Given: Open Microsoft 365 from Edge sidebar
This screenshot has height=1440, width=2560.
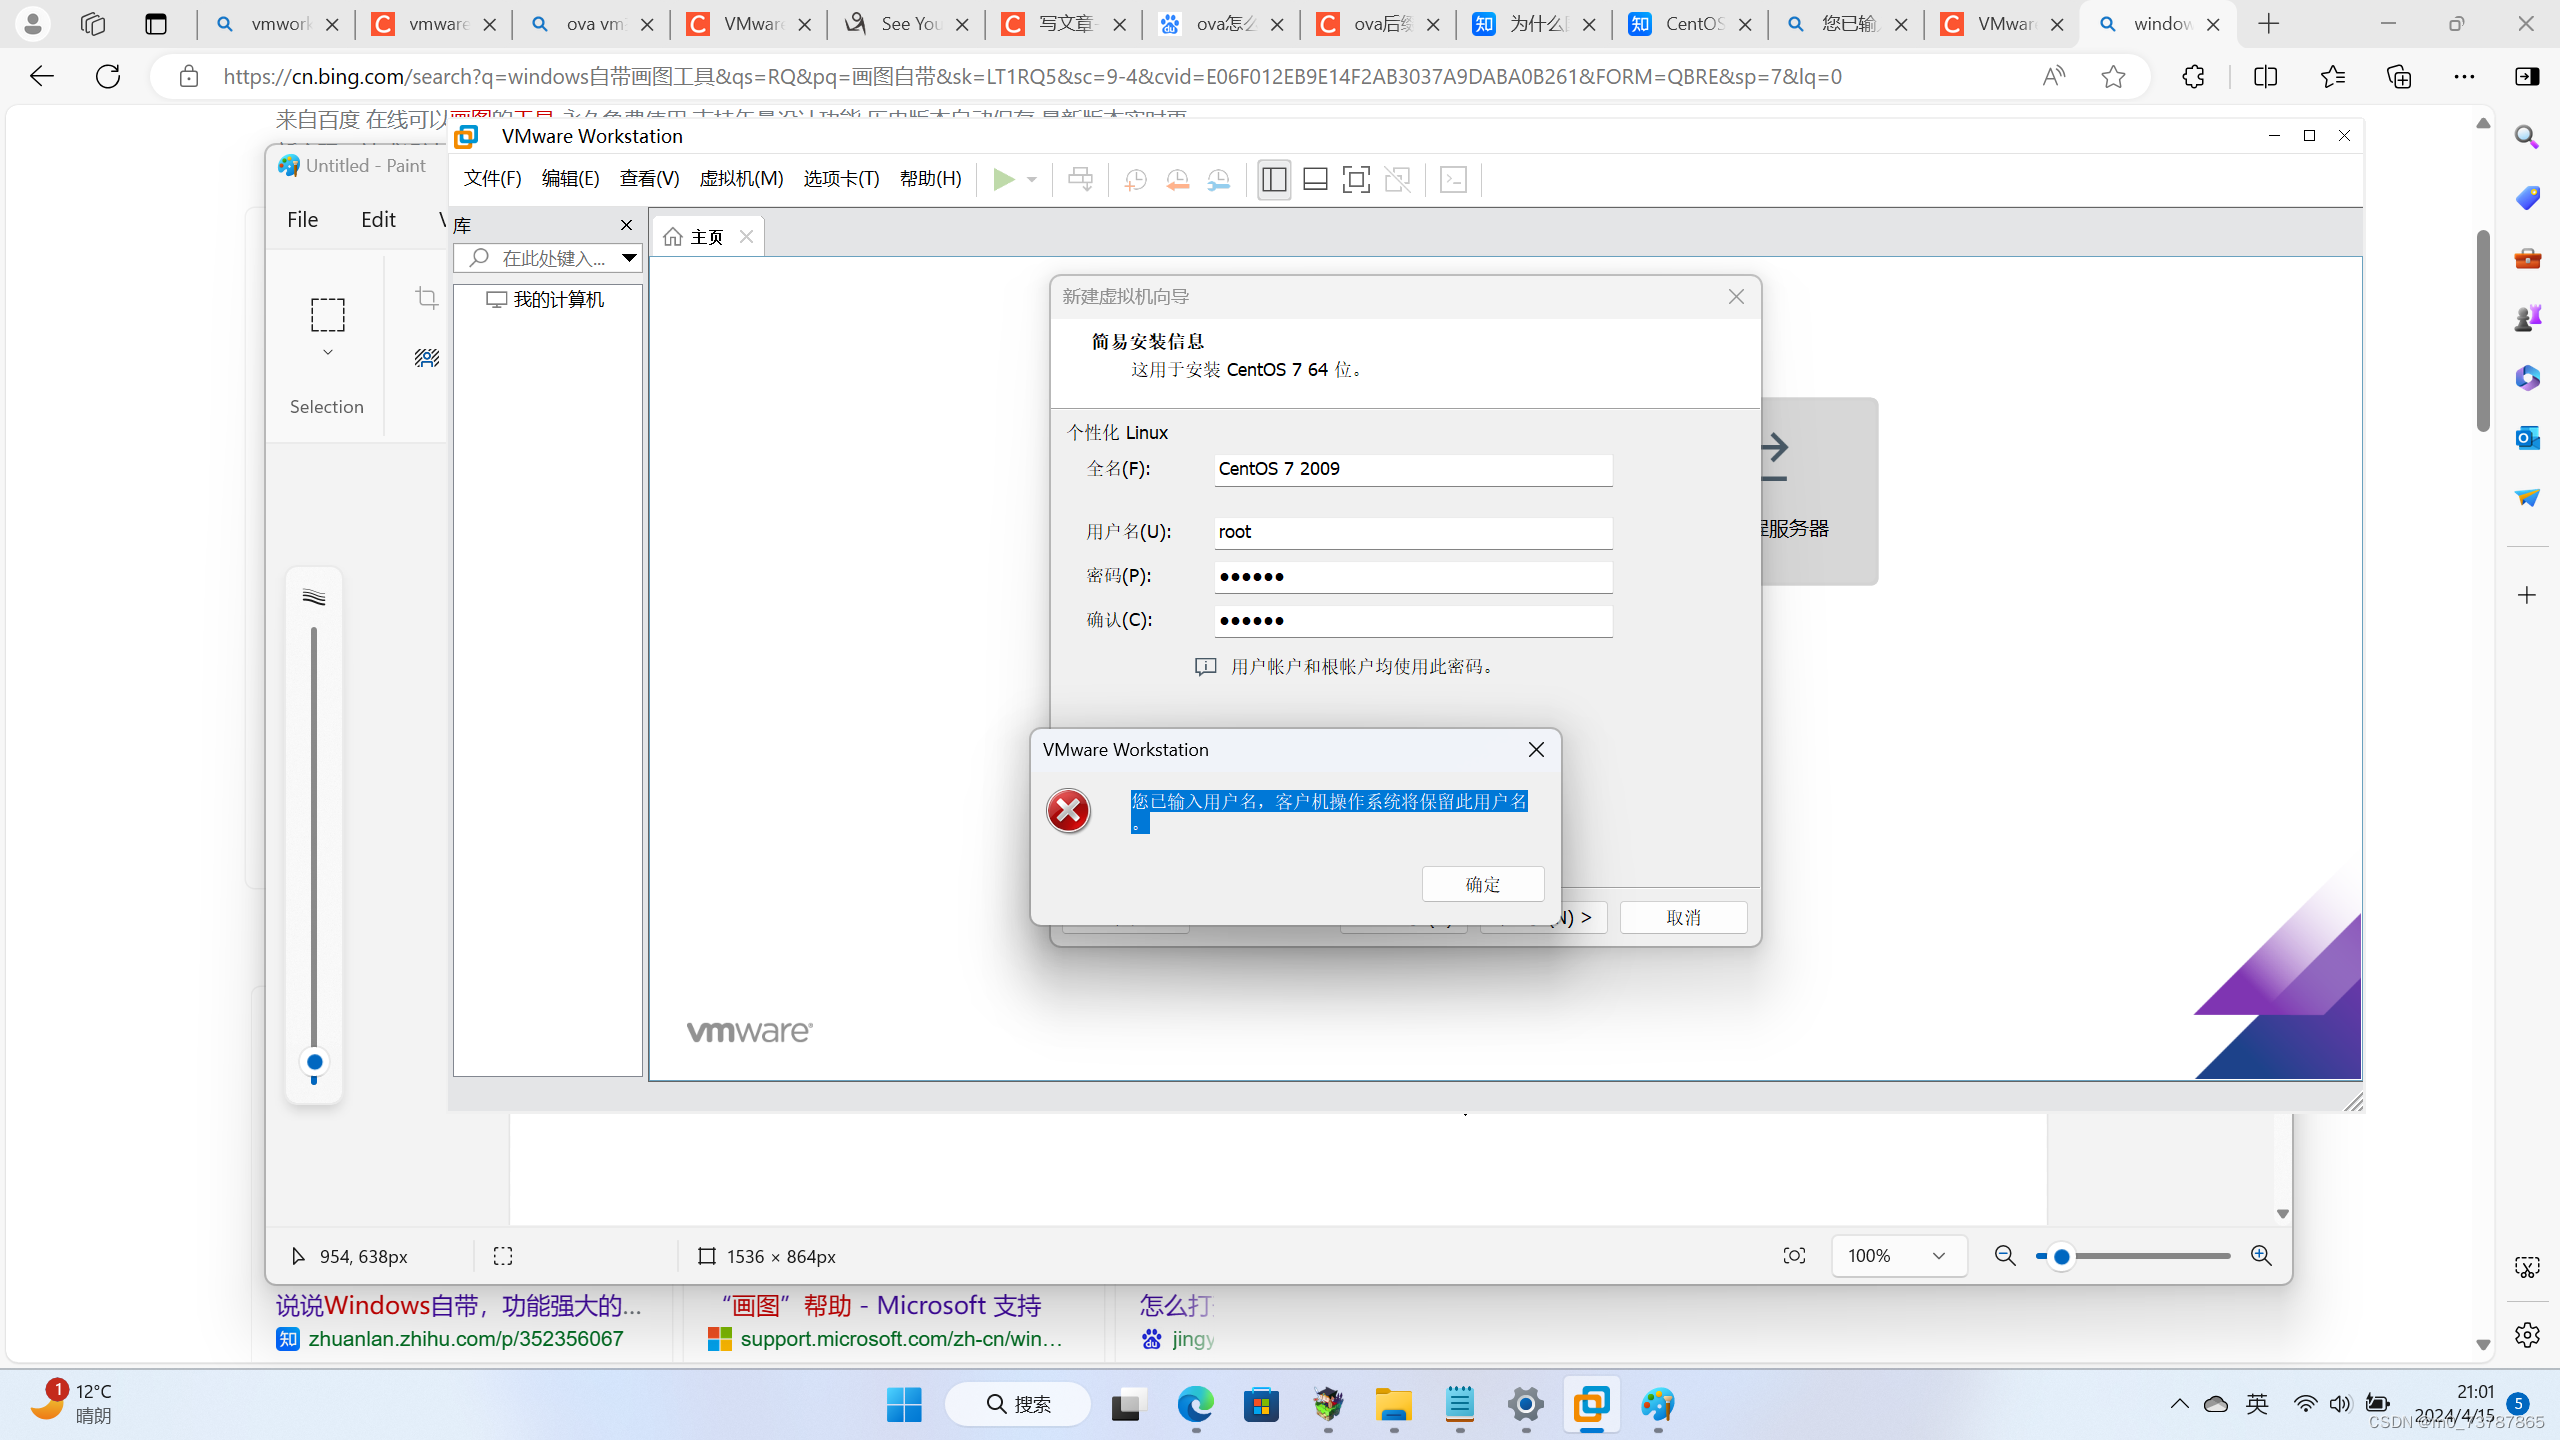Looking at the screenshot, I should click(x=2527, y=377).
